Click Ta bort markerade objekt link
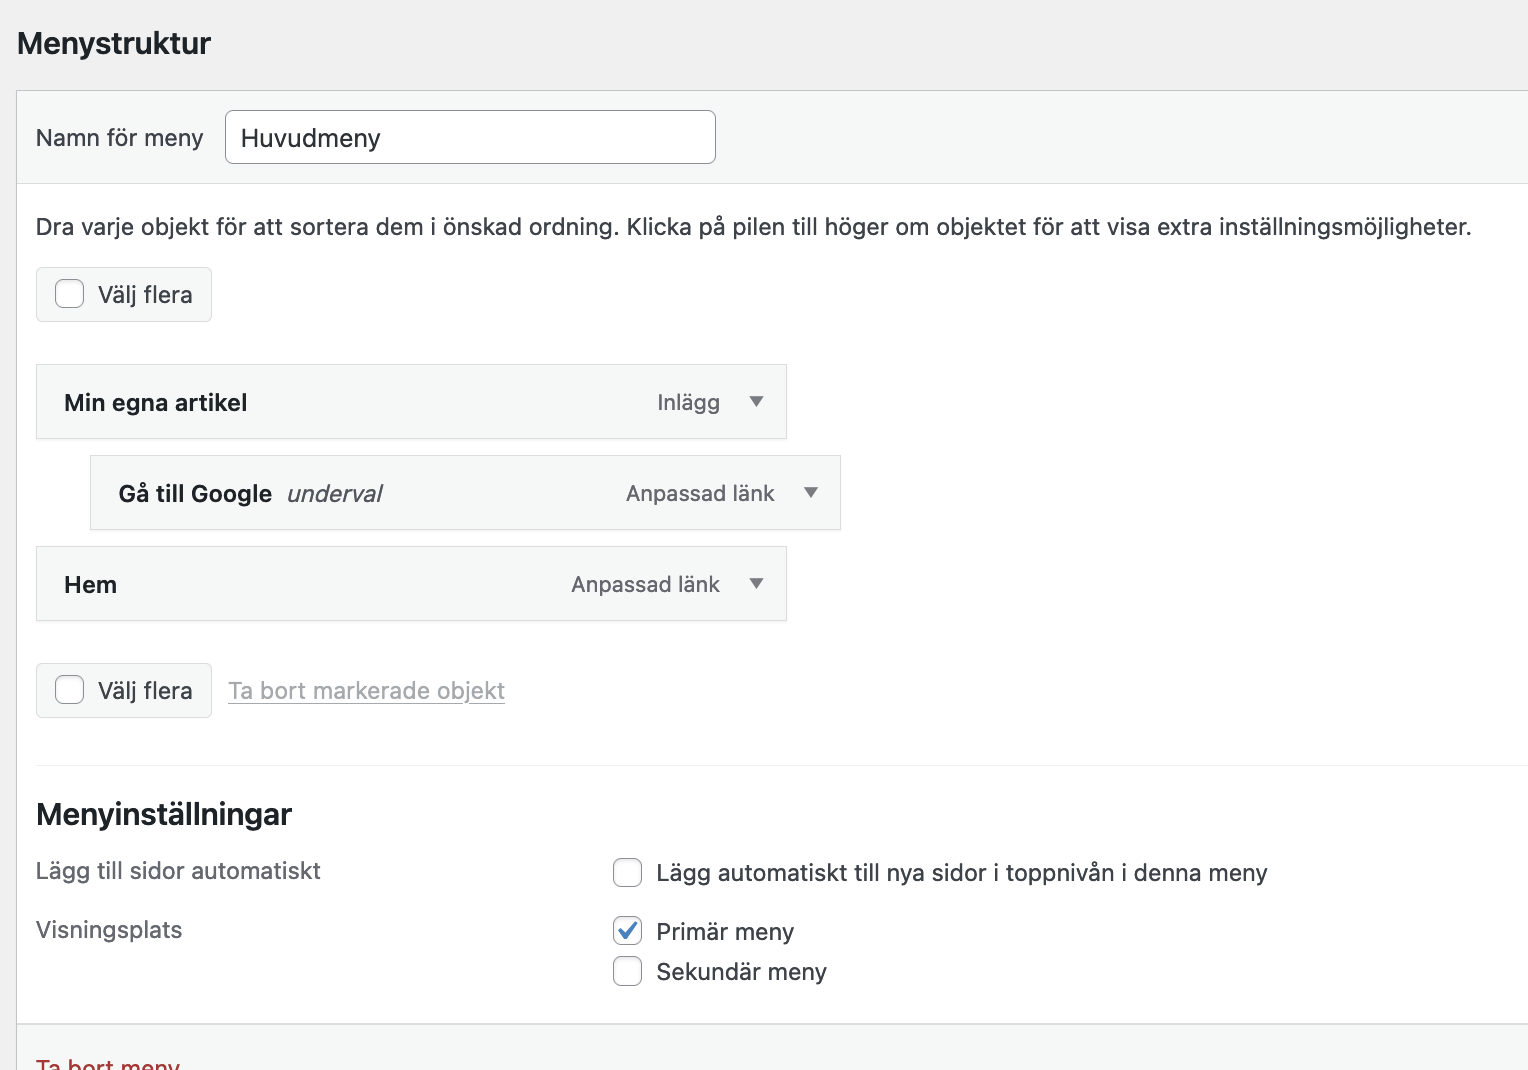Image resolution: width=1528 pixels, height=1070 pixels. pyautogui.click(x=366, y=691)
